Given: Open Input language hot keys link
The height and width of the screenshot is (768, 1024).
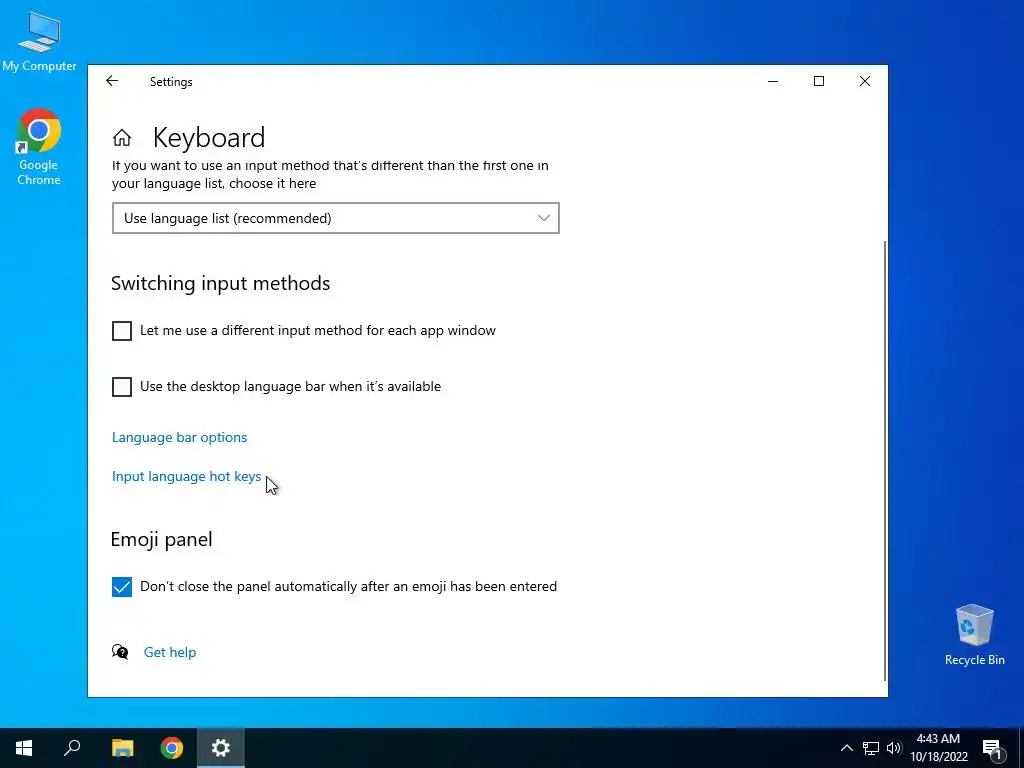Looking at the screenshot, I should [187, 477].
